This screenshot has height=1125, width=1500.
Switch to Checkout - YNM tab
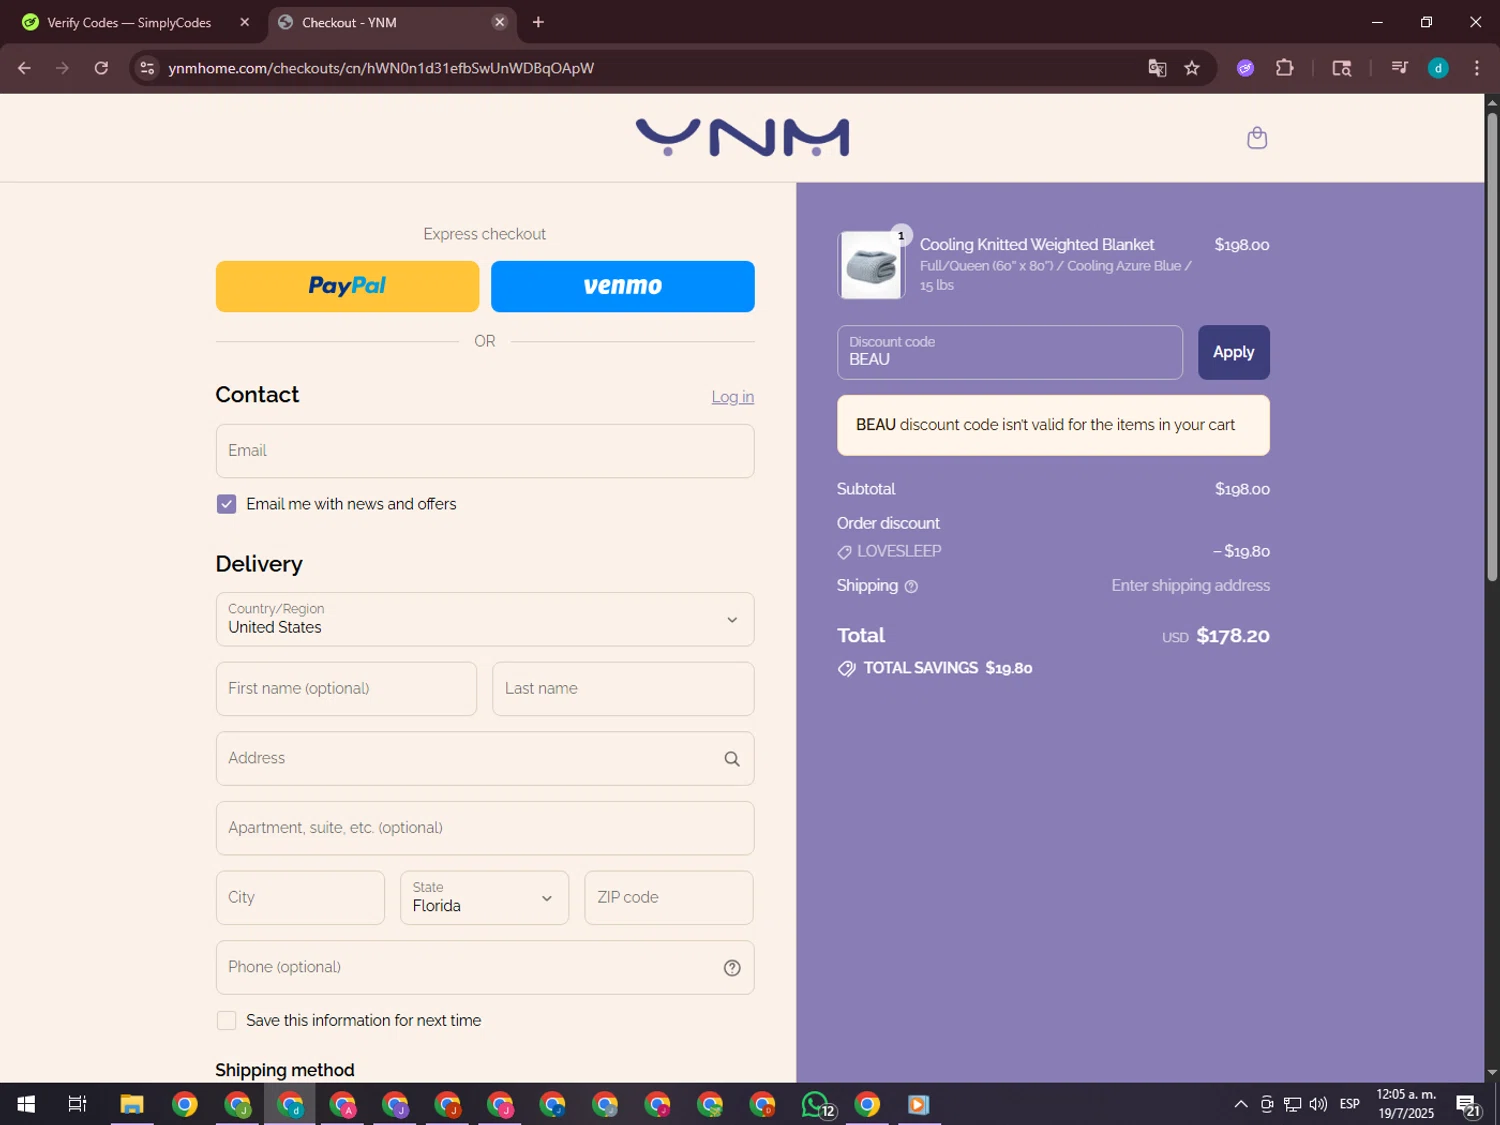392,22
